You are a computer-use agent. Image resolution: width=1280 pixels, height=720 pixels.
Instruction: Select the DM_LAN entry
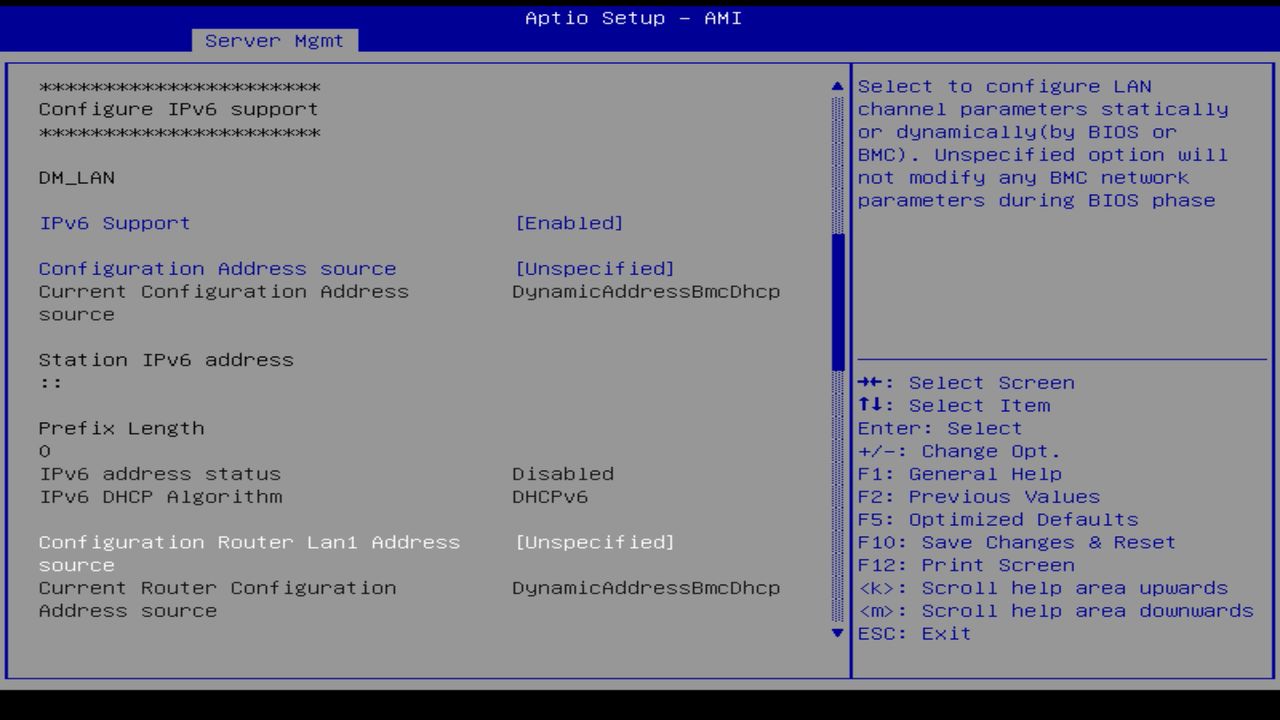point(77,177)
